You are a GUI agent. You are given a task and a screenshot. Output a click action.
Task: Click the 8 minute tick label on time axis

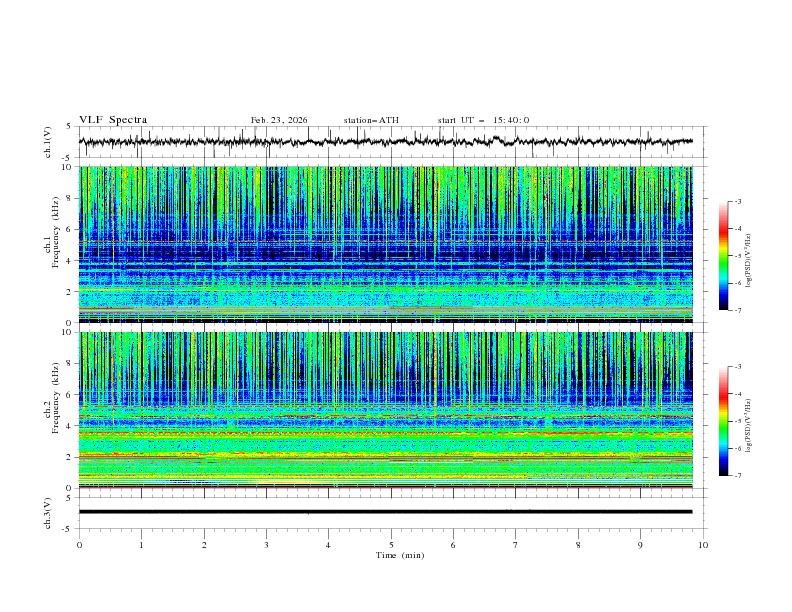pos(578,545)
